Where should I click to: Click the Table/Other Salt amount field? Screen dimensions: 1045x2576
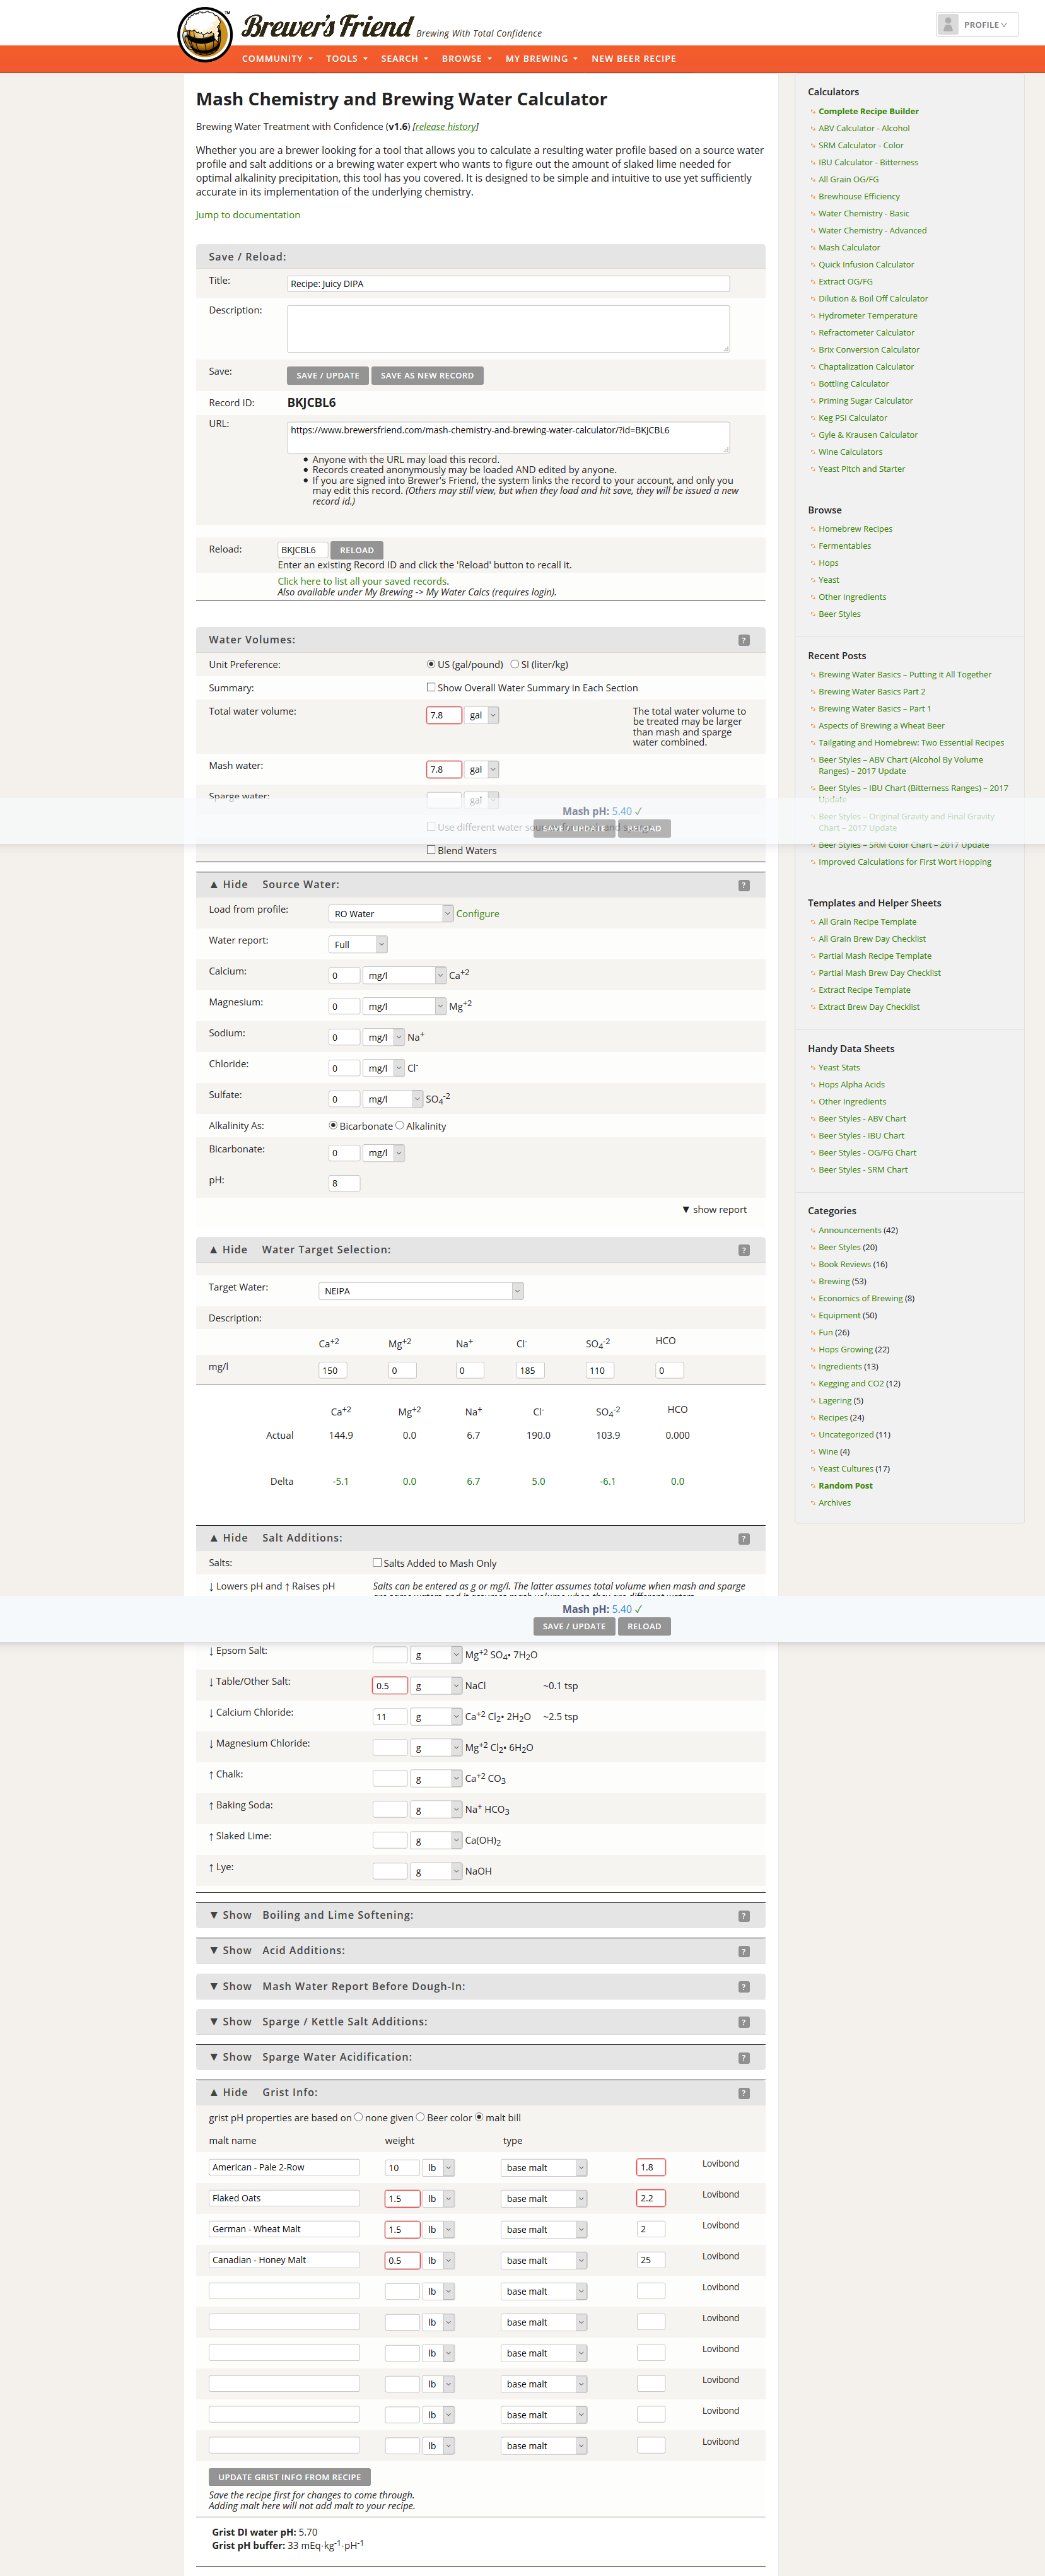390,1686
